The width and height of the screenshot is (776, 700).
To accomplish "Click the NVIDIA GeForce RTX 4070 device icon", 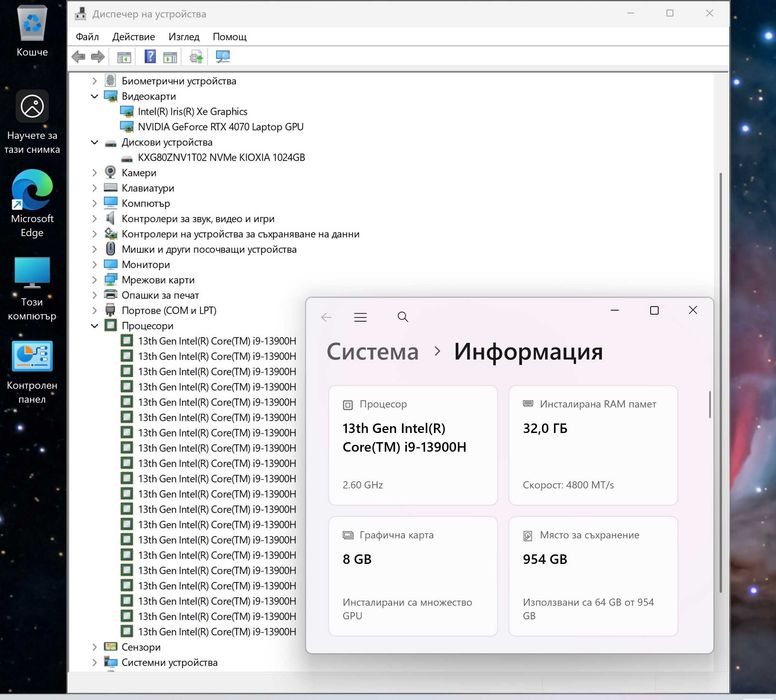I will 127,127.
